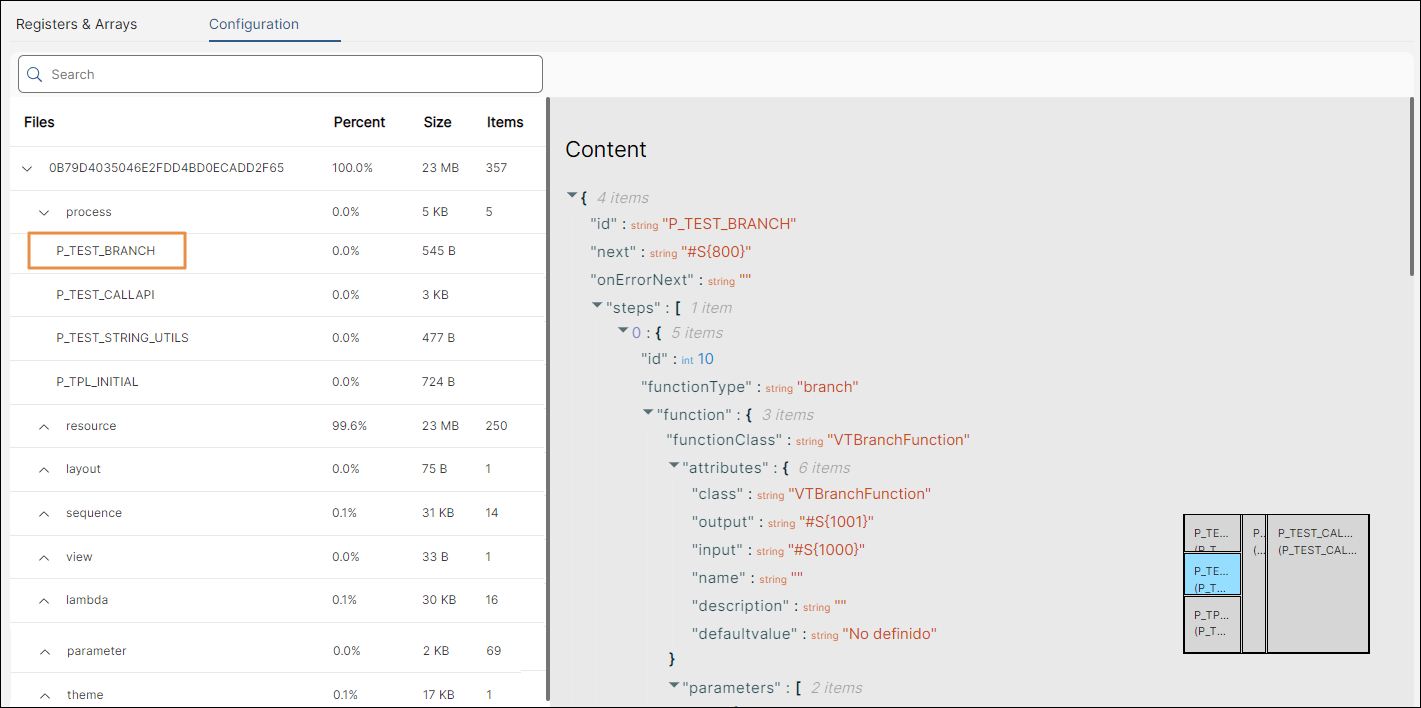Viewport: 1421px width, 708px height.
Task: Collapse the "function" object triangle
Action: tap(648, 413)
